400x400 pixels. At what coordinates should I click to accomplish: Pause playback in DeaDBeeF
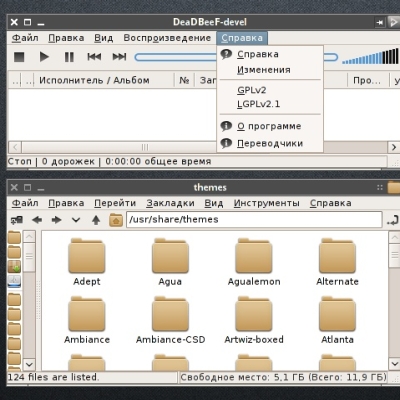coord(69,57)
